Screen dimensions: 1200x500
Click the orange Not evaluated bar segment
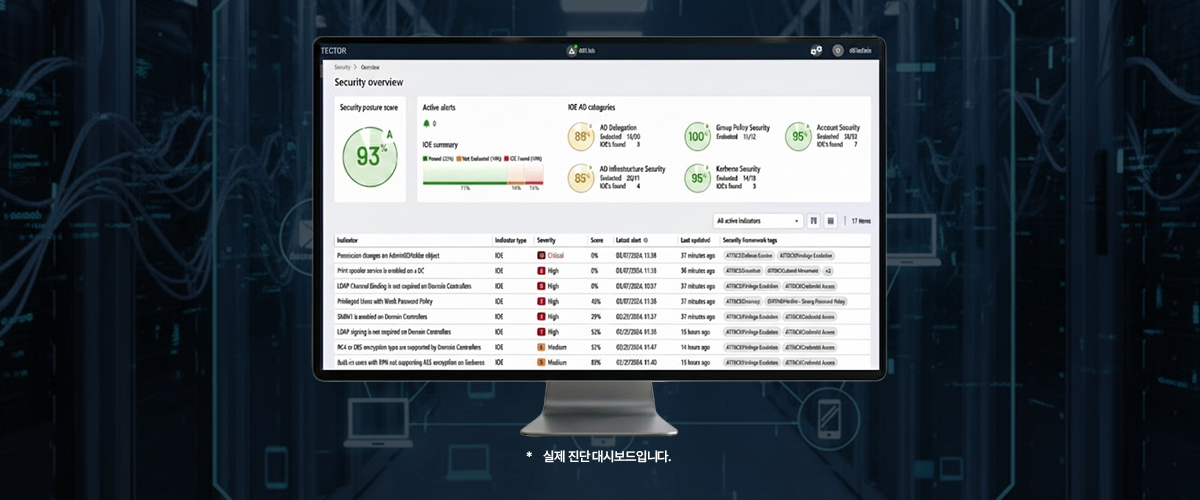pyautogui.click(x=517, y=176)
